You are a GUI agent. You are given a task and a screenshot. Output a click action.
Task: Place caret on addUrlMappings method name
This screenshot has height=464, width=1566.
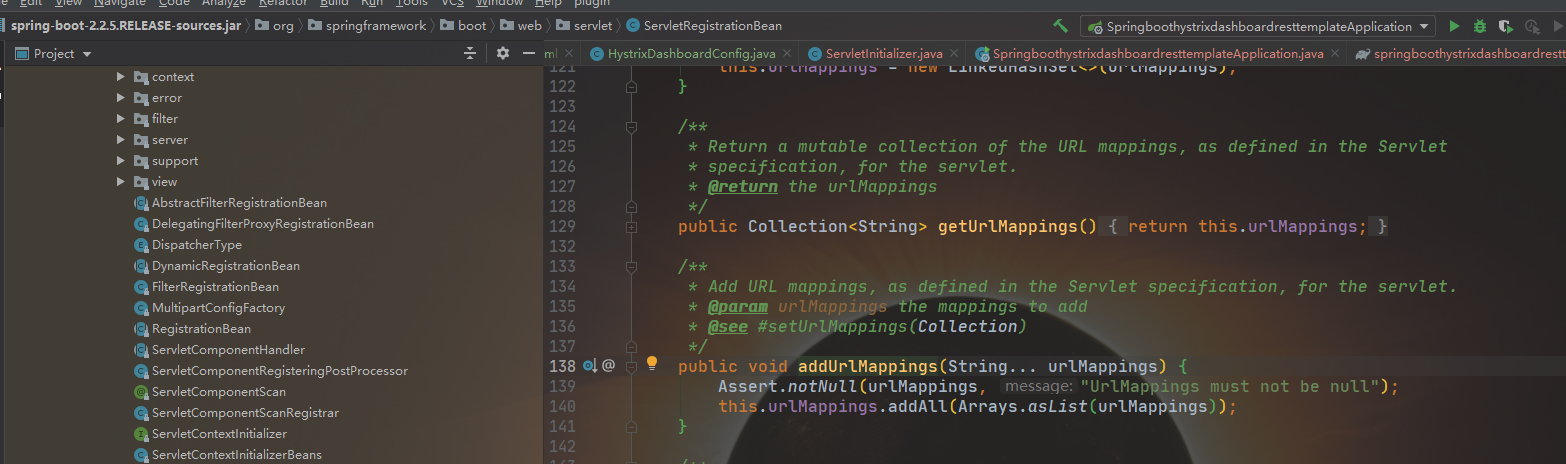coord(867,366)
